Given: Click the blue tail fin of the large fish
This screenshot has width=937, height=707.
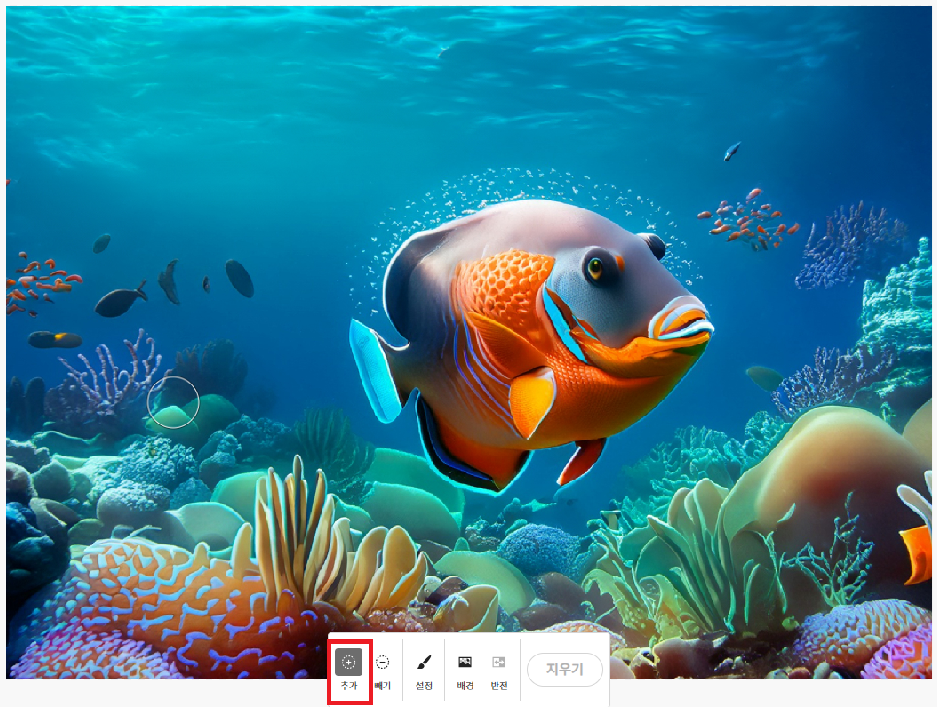Looking at the screenshot, I should click(374, 368).
